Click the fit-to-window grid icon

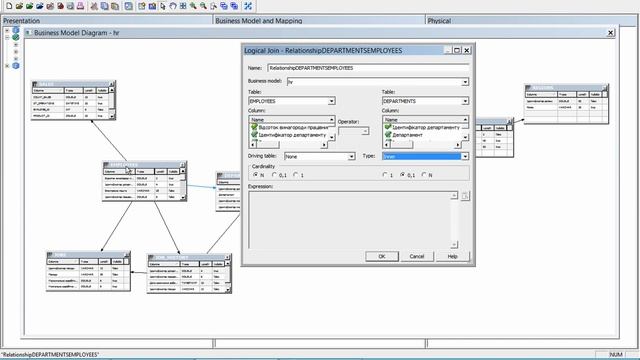tap(183, 6)
